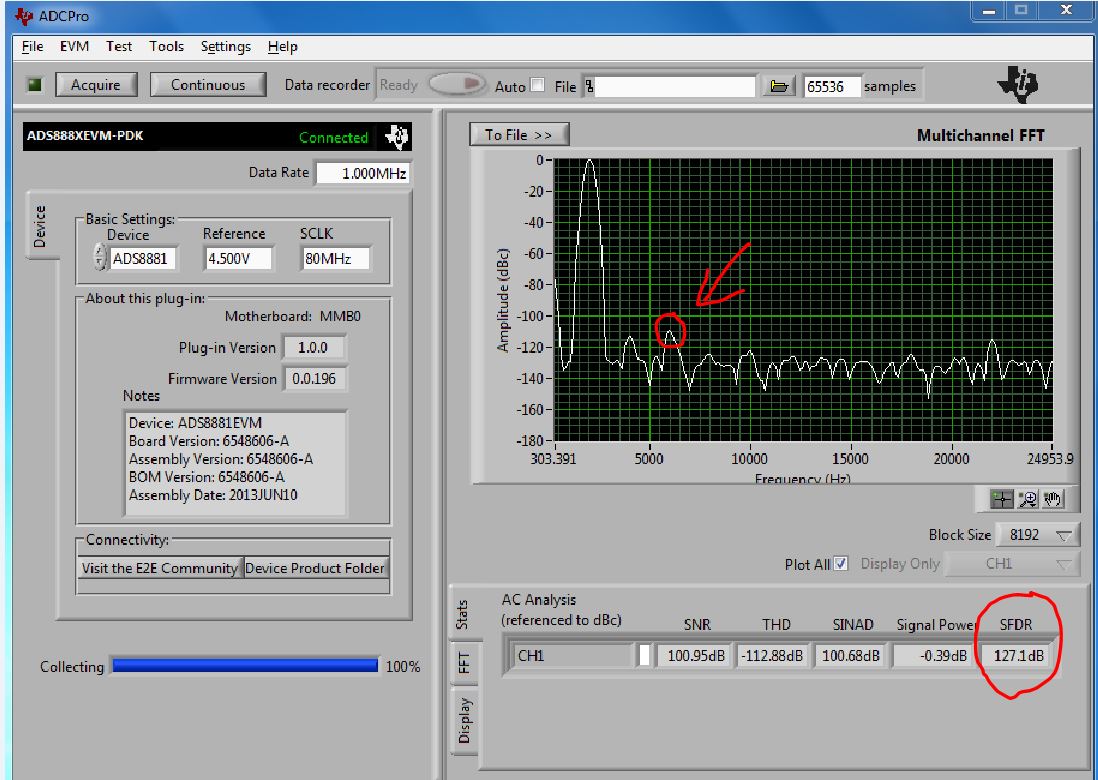
Task: Click the Motherboard: MMB0 text
Action: pos(293,316)
